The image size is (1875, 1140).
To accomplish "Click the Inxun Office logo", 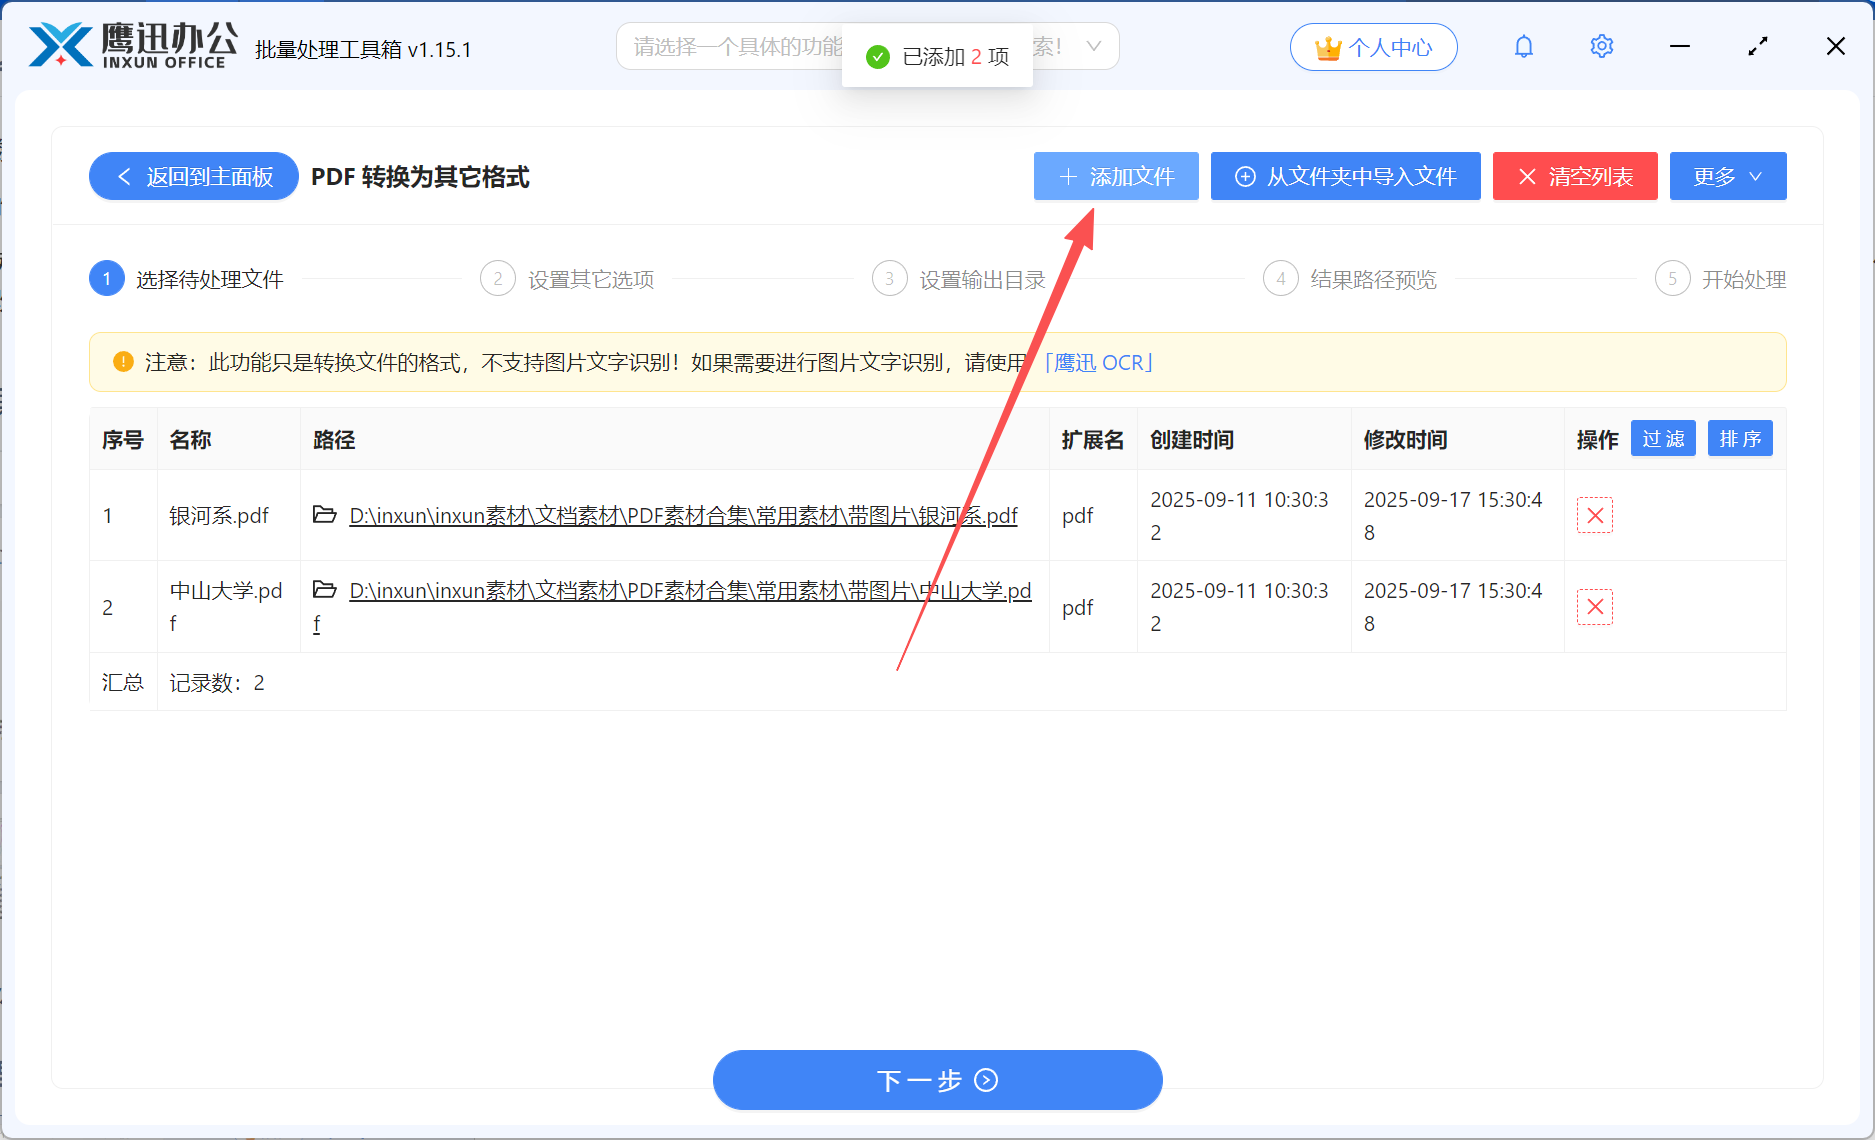I will (x=133, y=46).
